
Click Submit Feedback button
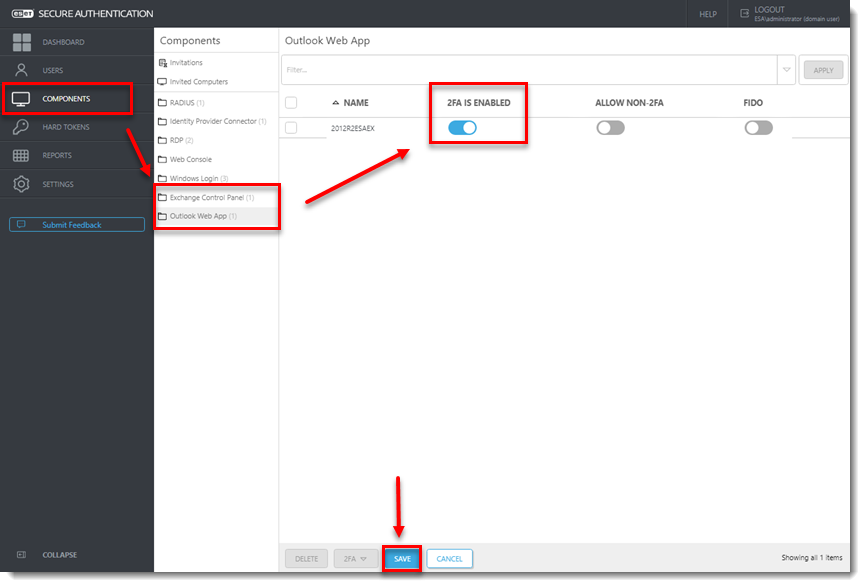(x=77, y=225)
